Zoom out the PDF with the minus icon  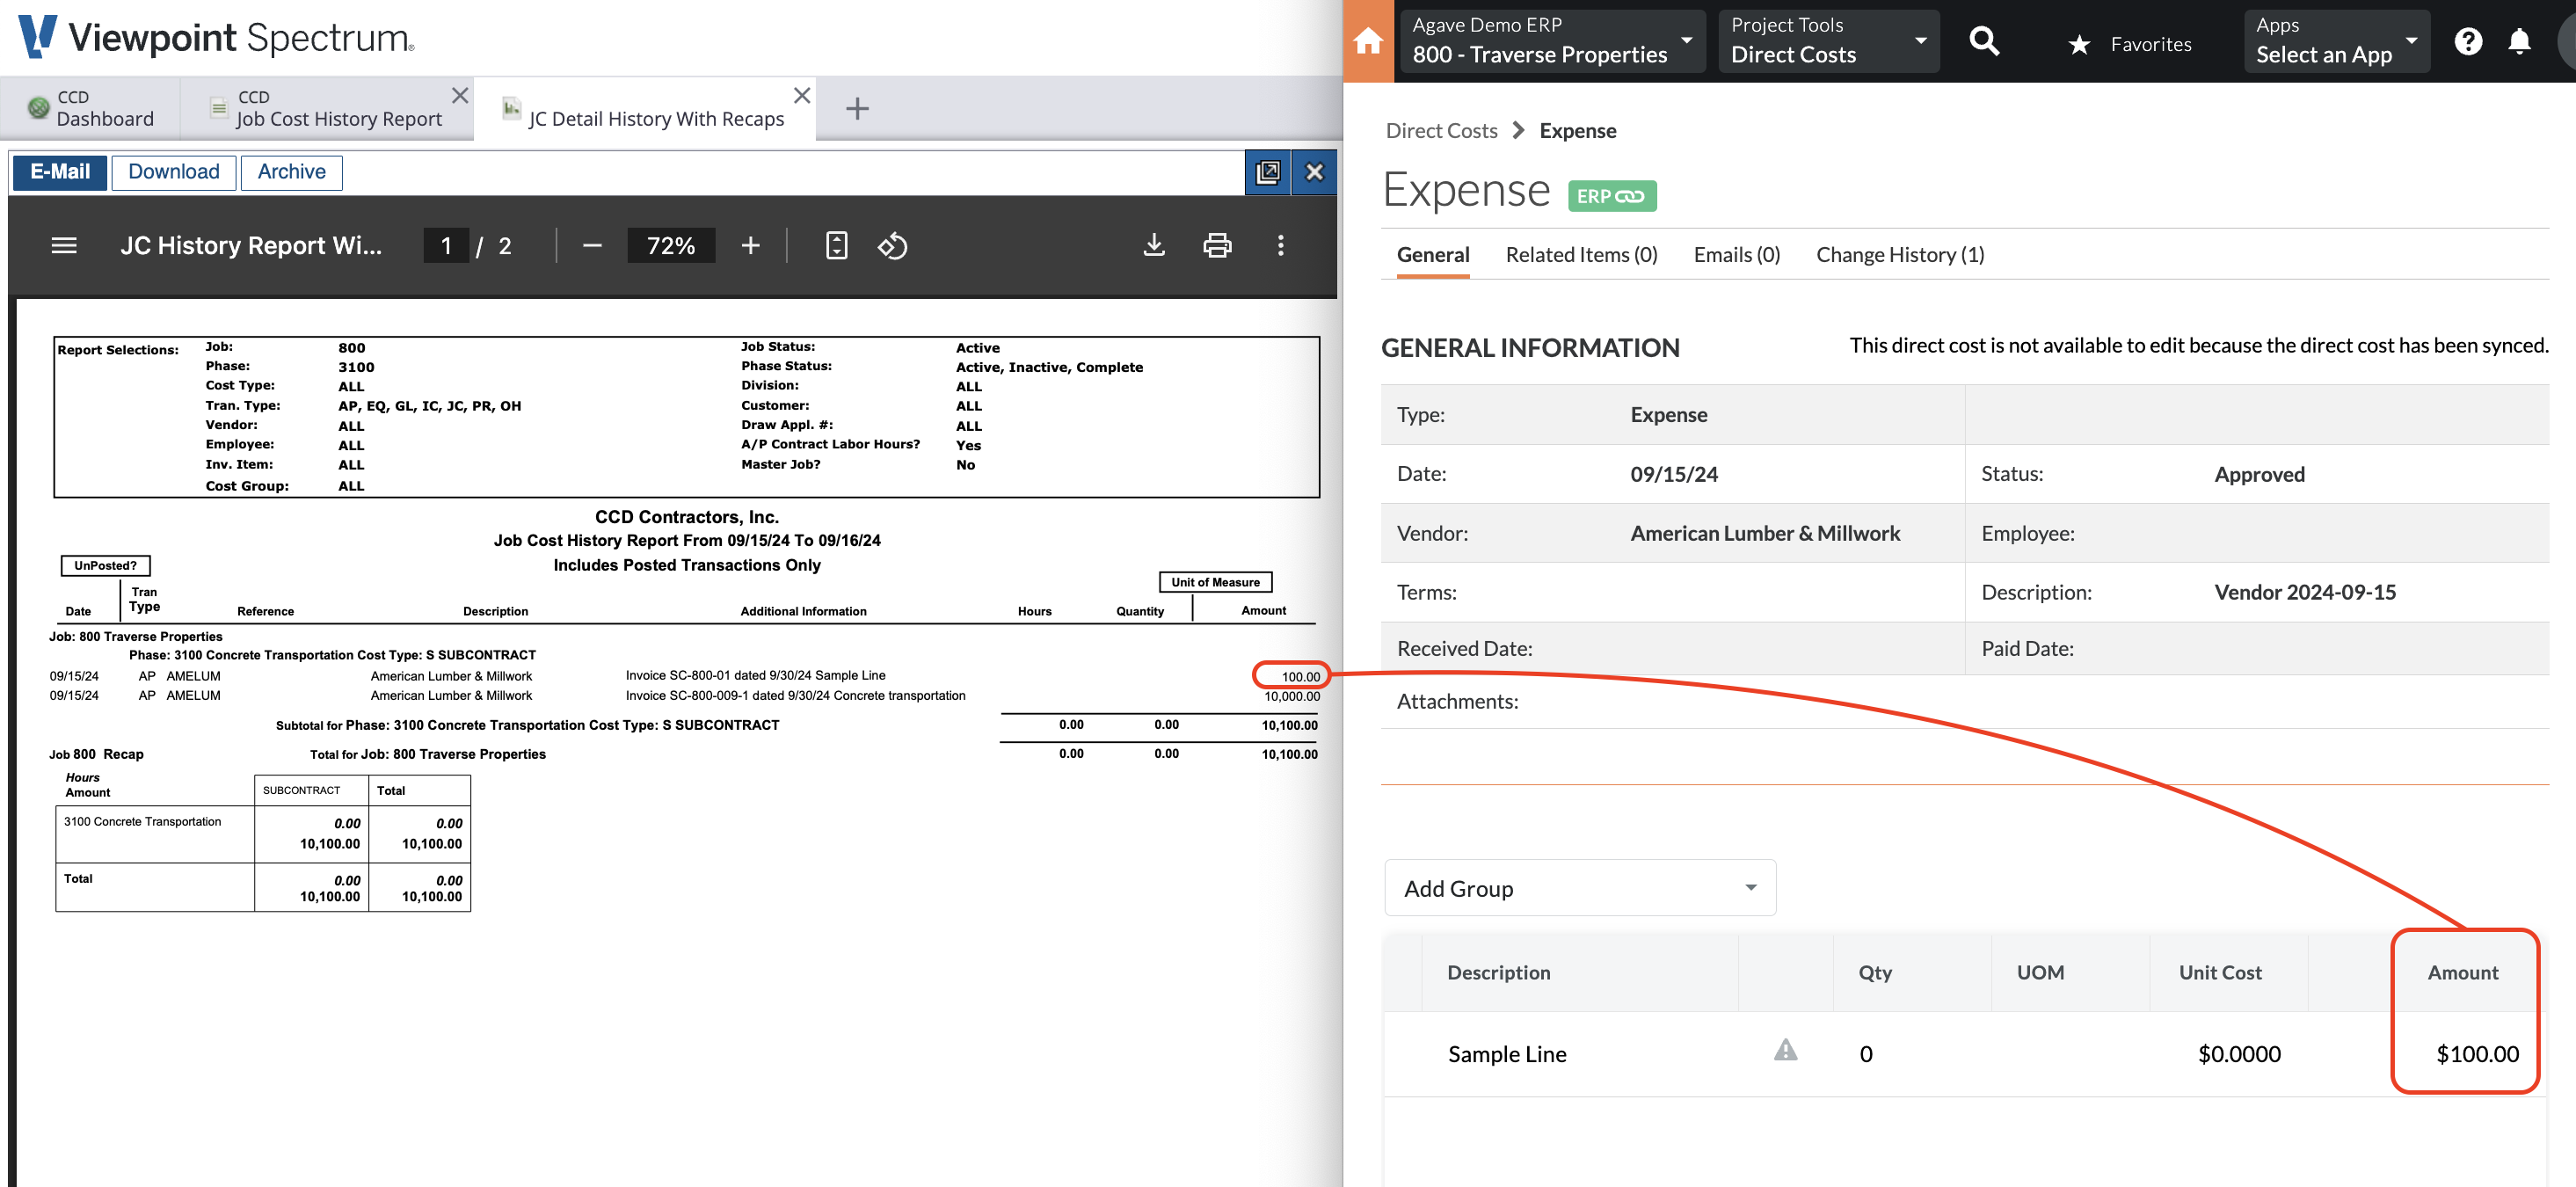point(592,246)
